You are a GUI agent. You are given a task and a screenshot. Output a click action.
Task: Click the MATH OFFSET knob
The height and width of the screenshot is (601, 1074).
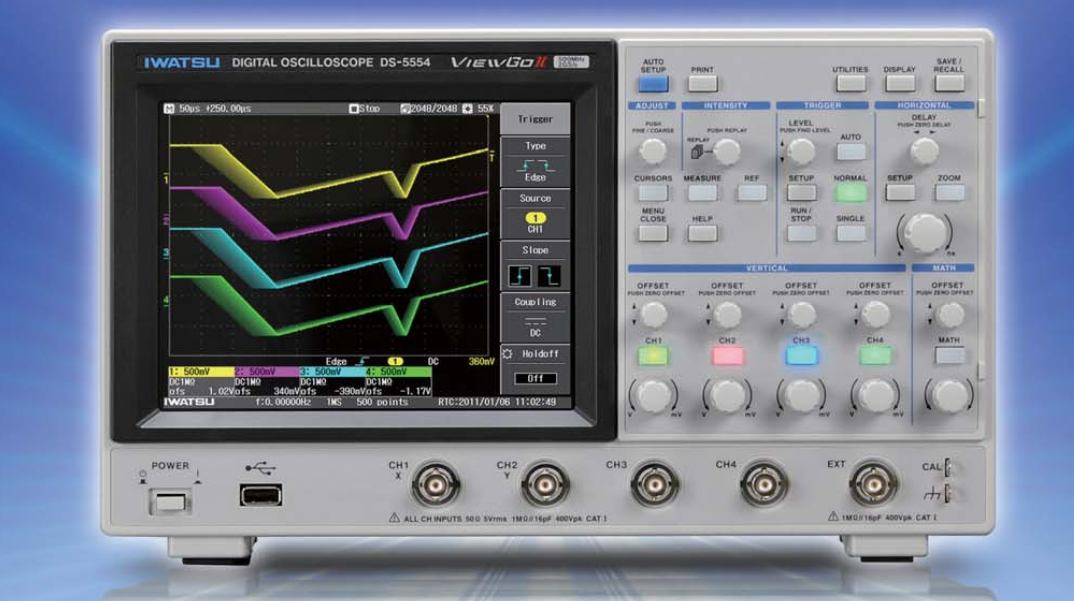[949, 315]
